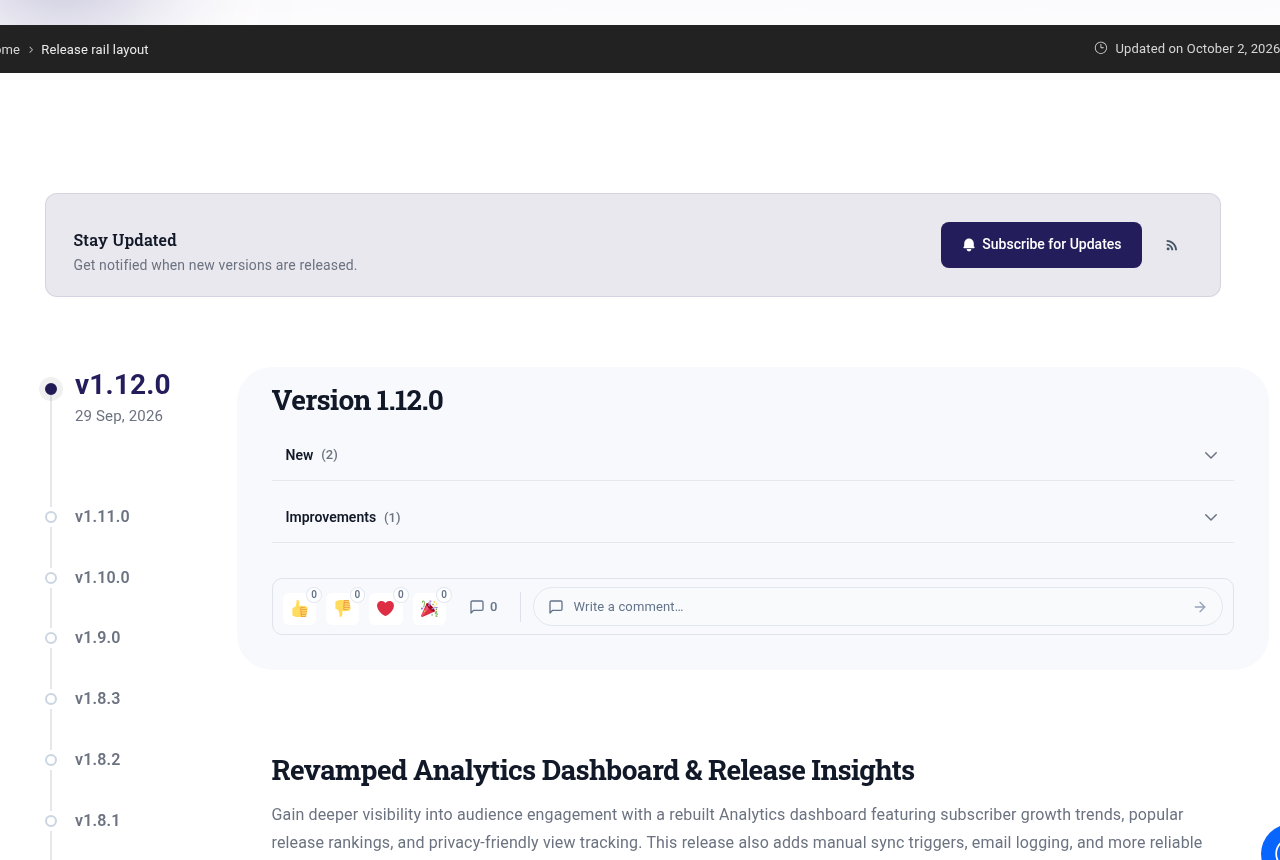Click the Revamped Analytics Dashboard heading
The height and width of the screenshot is (860, 1280).
[x=593, y=770]
